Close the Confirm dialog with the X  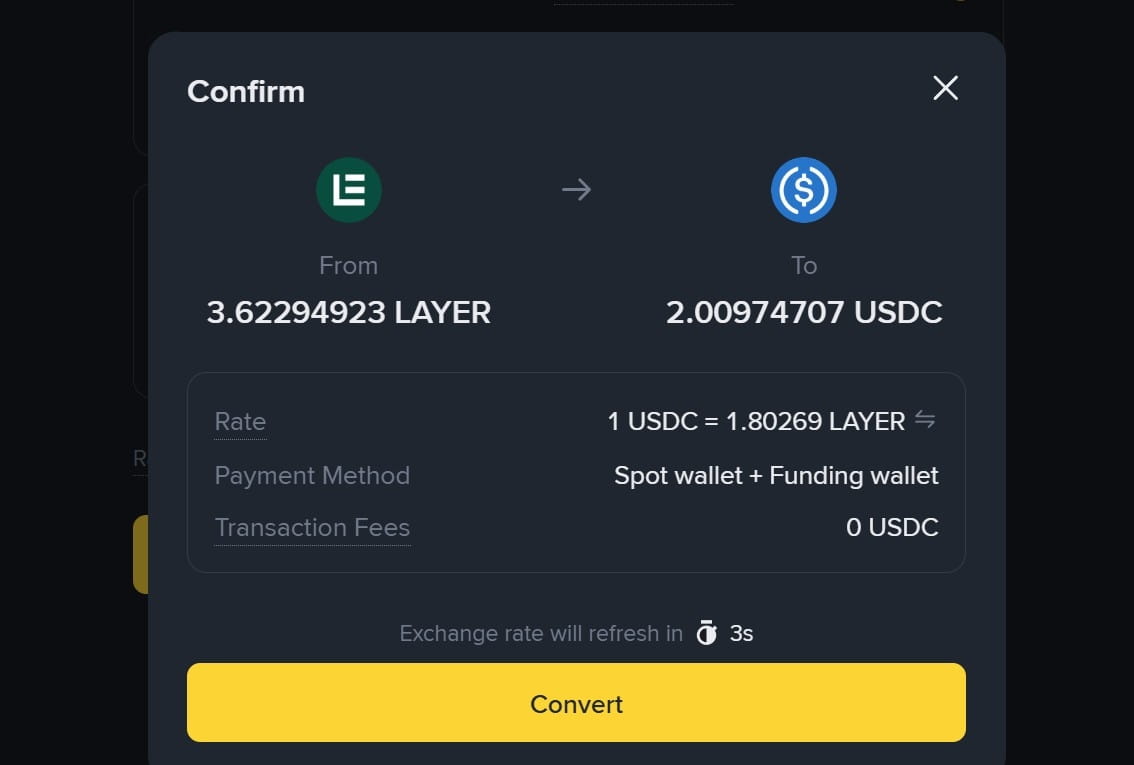[x=945, y=88]
